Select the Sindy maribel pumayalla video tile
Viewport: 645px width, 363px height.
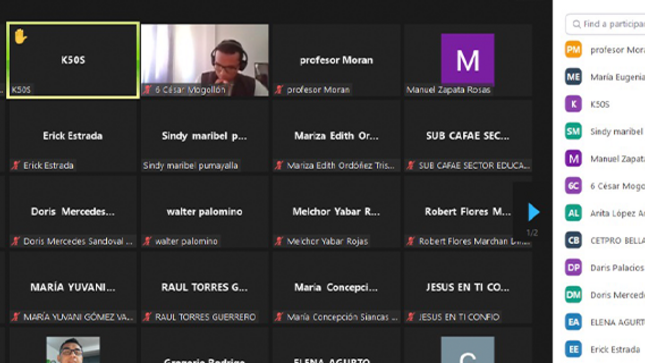tap(204, 136)
